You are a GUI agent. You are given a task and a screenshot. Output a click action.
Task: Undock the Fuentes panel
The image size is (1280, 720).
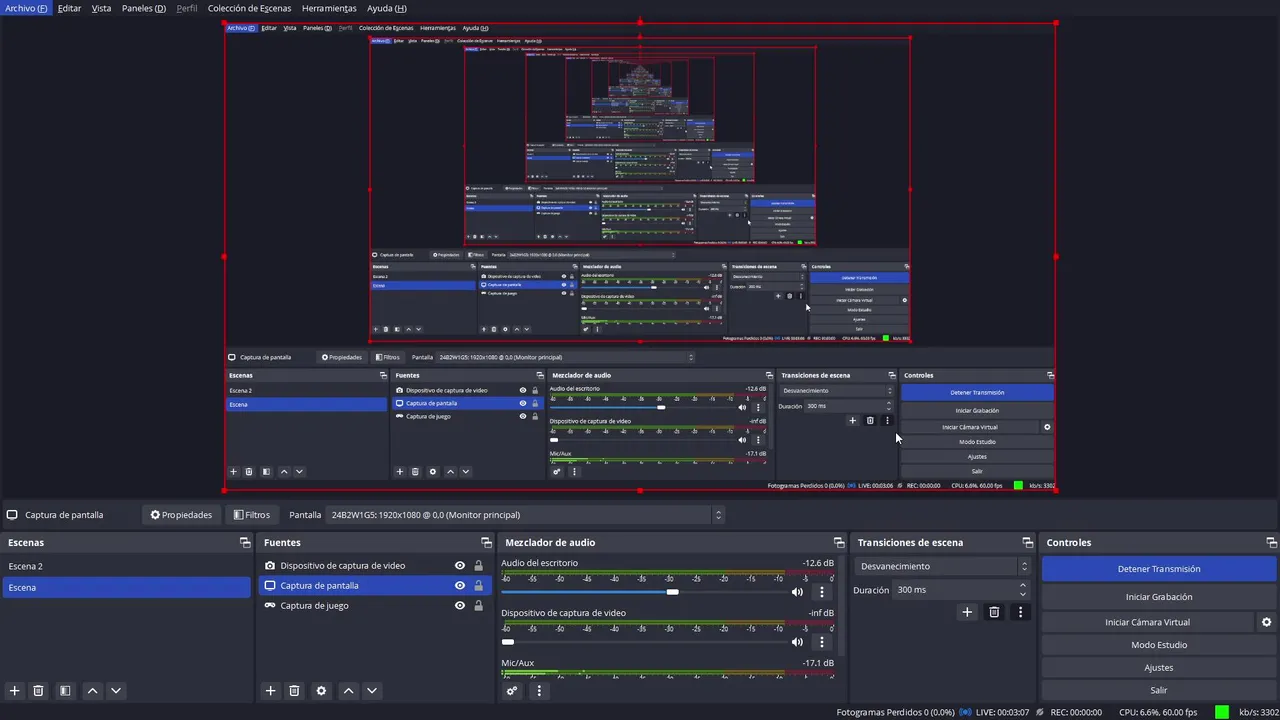pyautogui.click(x=486, y=543)
